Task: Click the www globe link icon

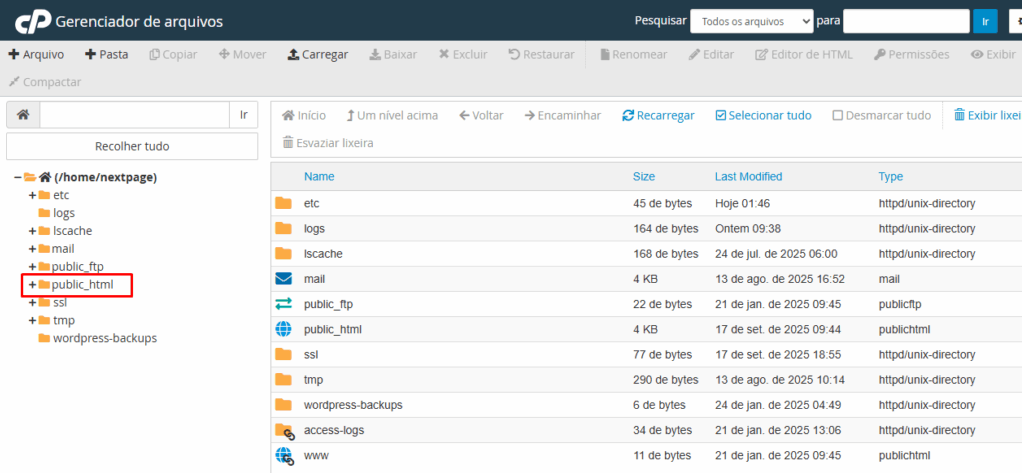Action: (284, 456)
